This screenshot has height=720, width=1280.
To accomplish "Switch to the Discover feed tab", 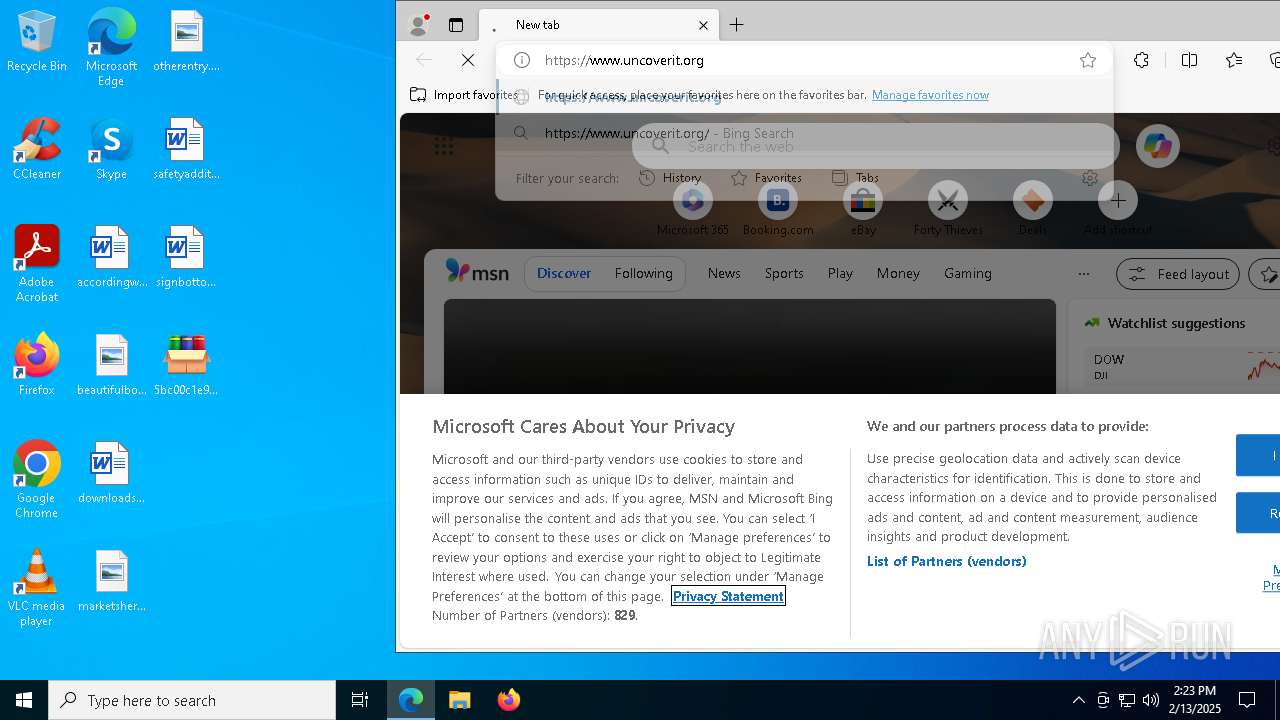I will click(x=564, y=273).
